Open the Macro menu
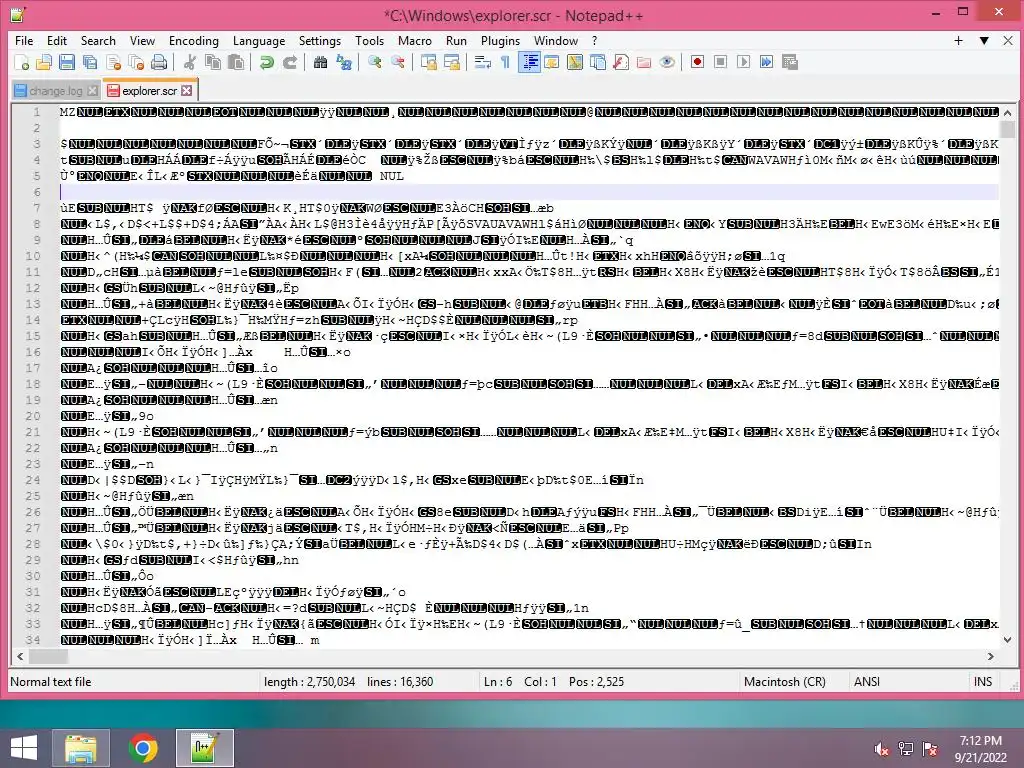Screen dimensions: 1024x768 coord(415,40)
